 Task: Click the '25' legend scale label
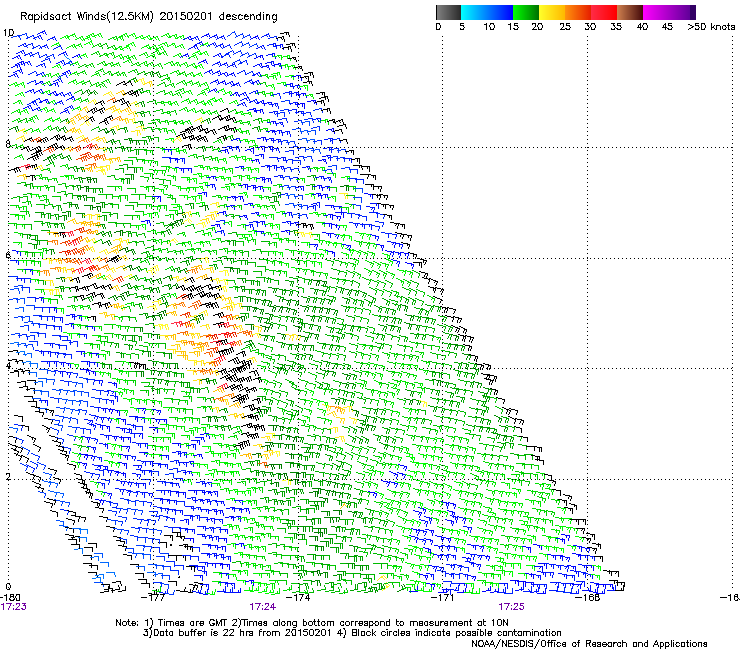point(565,27)
